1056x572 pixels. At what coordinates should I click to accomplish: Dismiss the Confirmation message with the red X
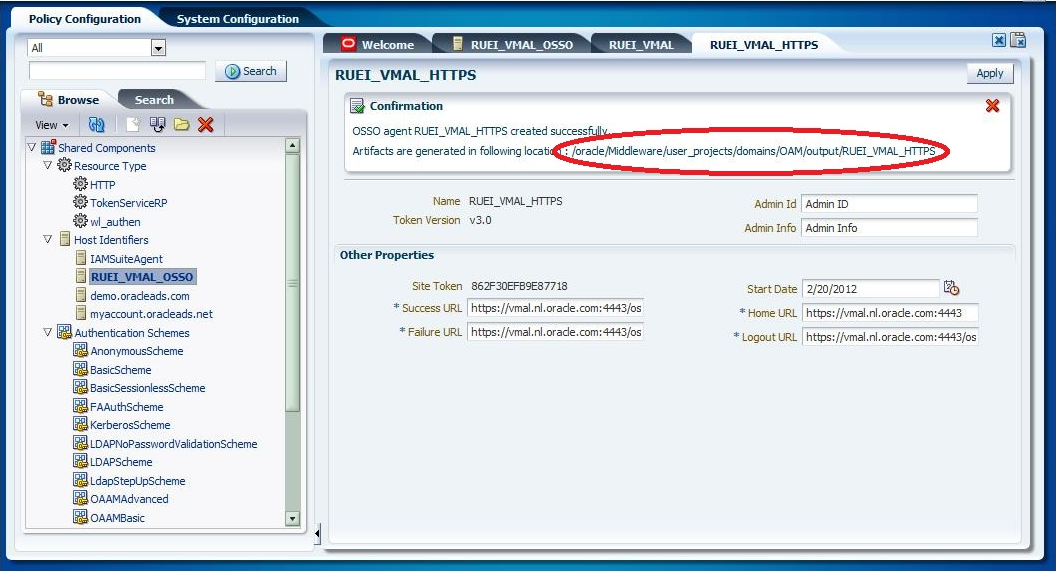(992, 106)
